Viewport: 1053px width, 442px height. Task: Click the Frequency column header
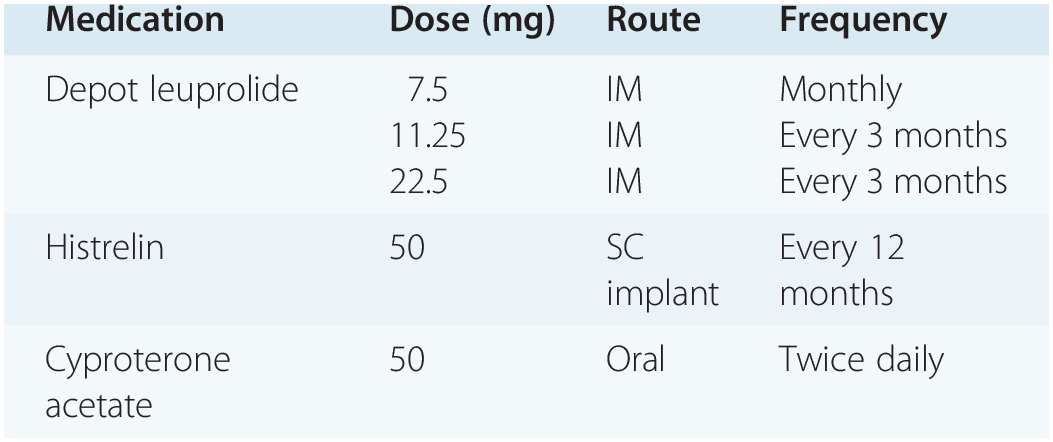point(863,21)
